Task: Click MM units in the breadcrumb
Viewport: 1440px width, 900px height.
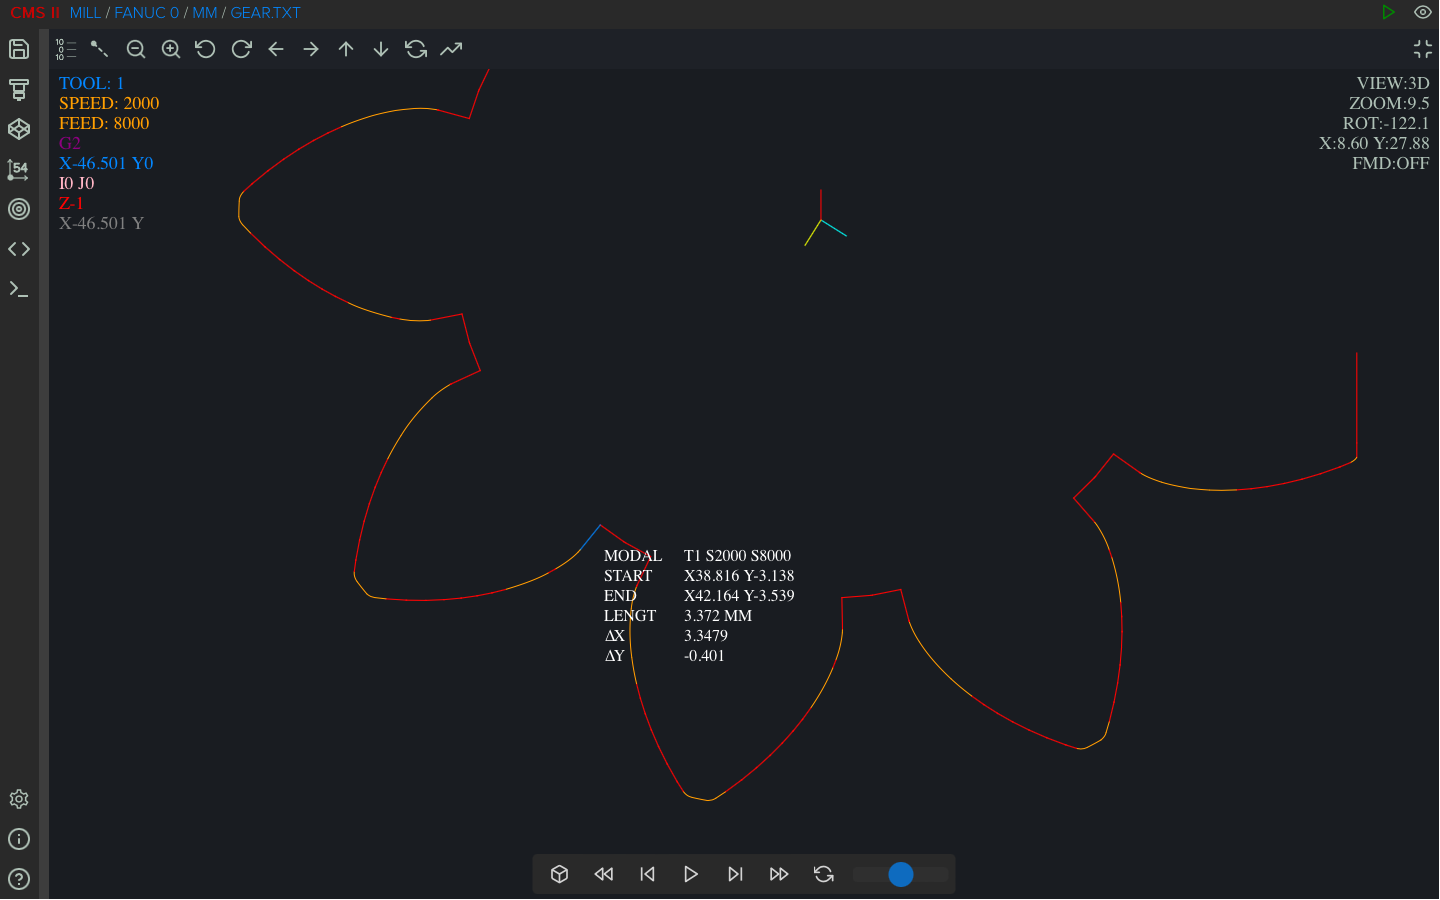Action: tap(205, 13)
